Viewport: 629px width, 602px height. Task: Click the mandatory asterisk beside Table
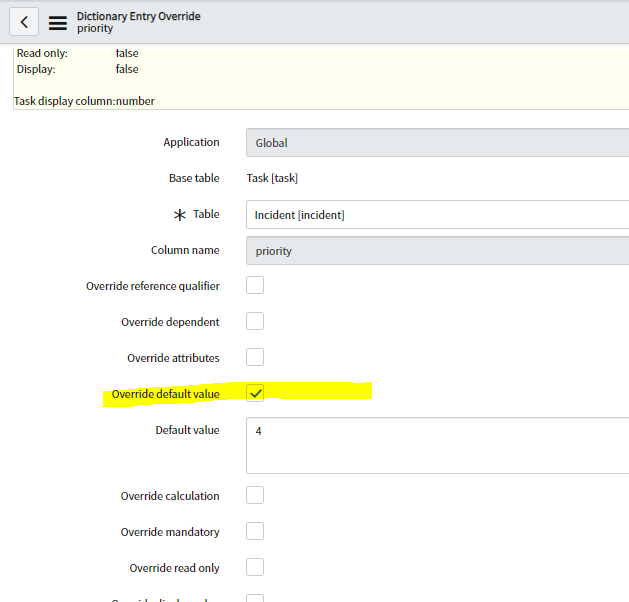point(180,215)
